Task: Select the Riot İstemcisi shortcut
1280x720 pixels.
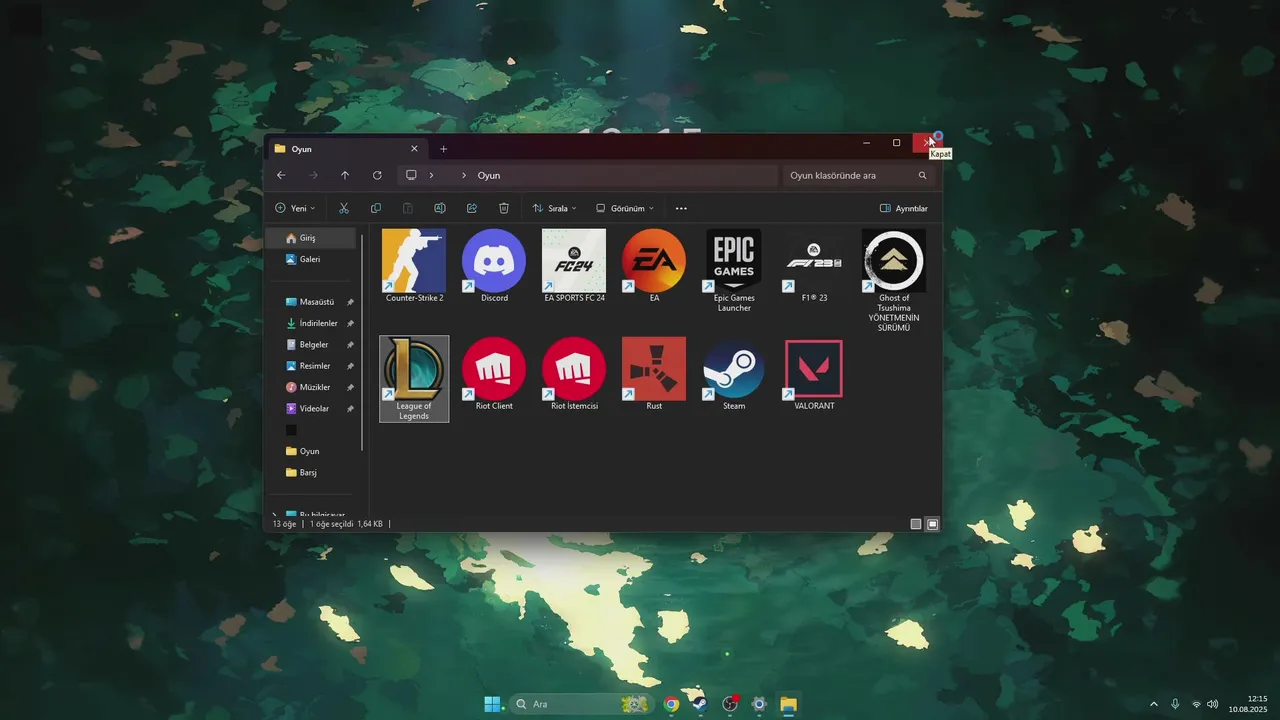Action: coord(574,374)
